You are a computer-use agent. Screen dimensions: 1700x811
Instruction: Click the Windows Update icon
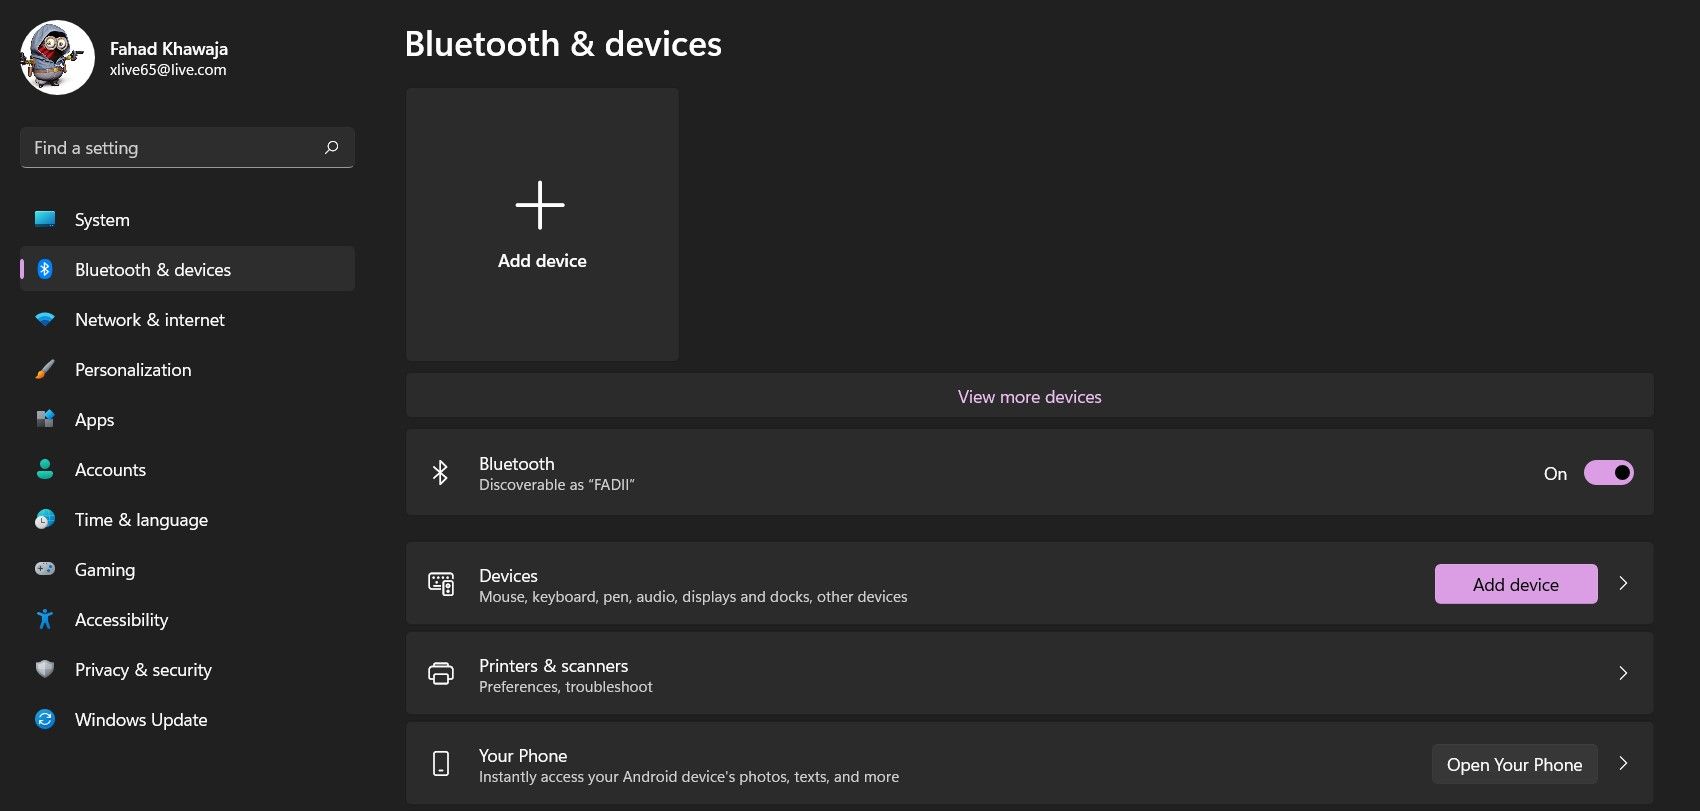[x=45, y=719]
